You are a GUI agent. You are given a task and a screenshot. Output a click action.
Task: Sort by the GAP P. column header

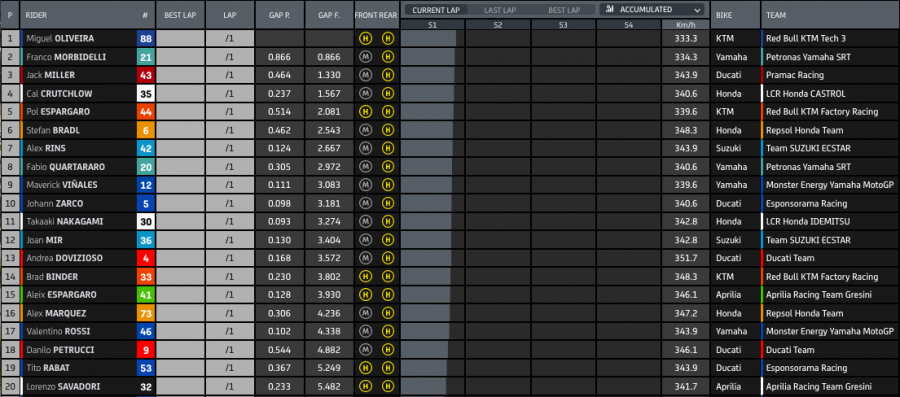[x=280, y=15]
